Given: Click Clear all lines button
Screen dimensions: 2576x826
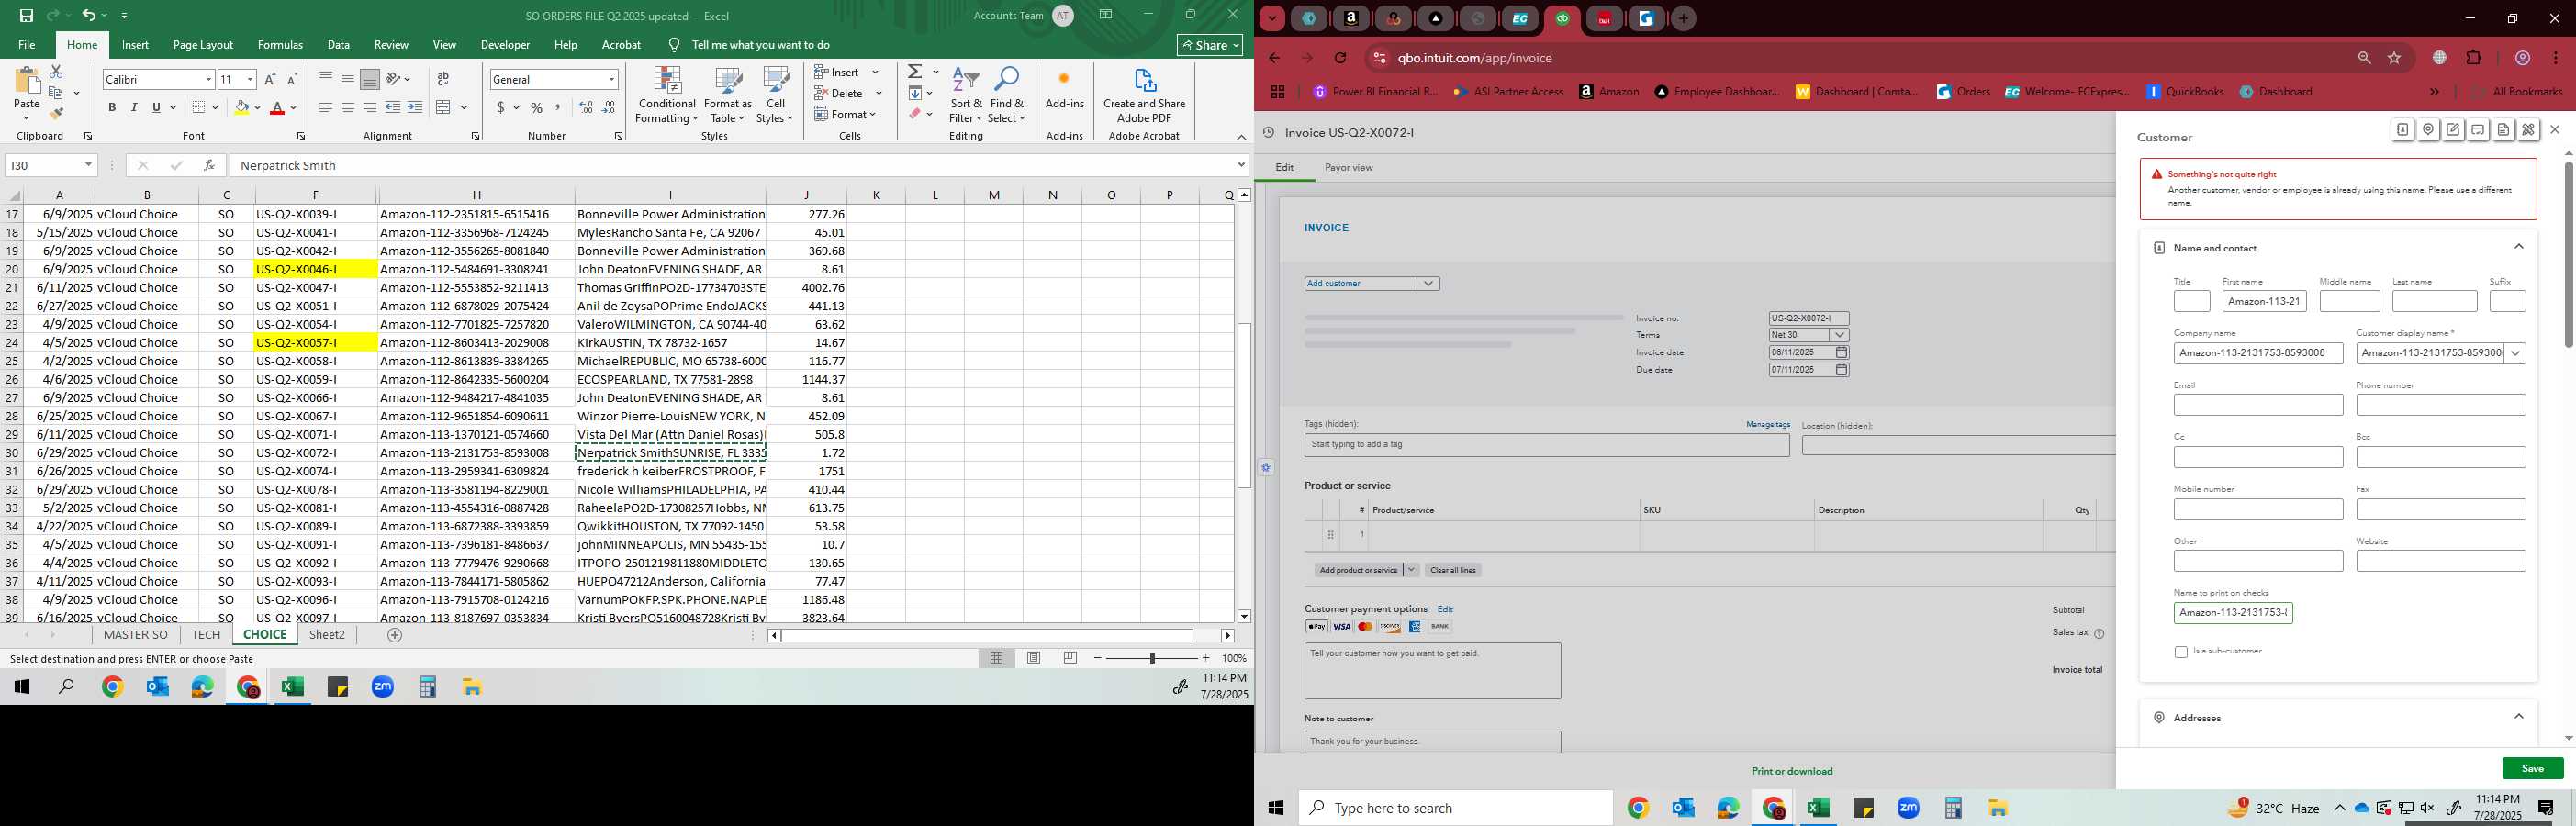Looking at the screenshot, I should 1453,570.
